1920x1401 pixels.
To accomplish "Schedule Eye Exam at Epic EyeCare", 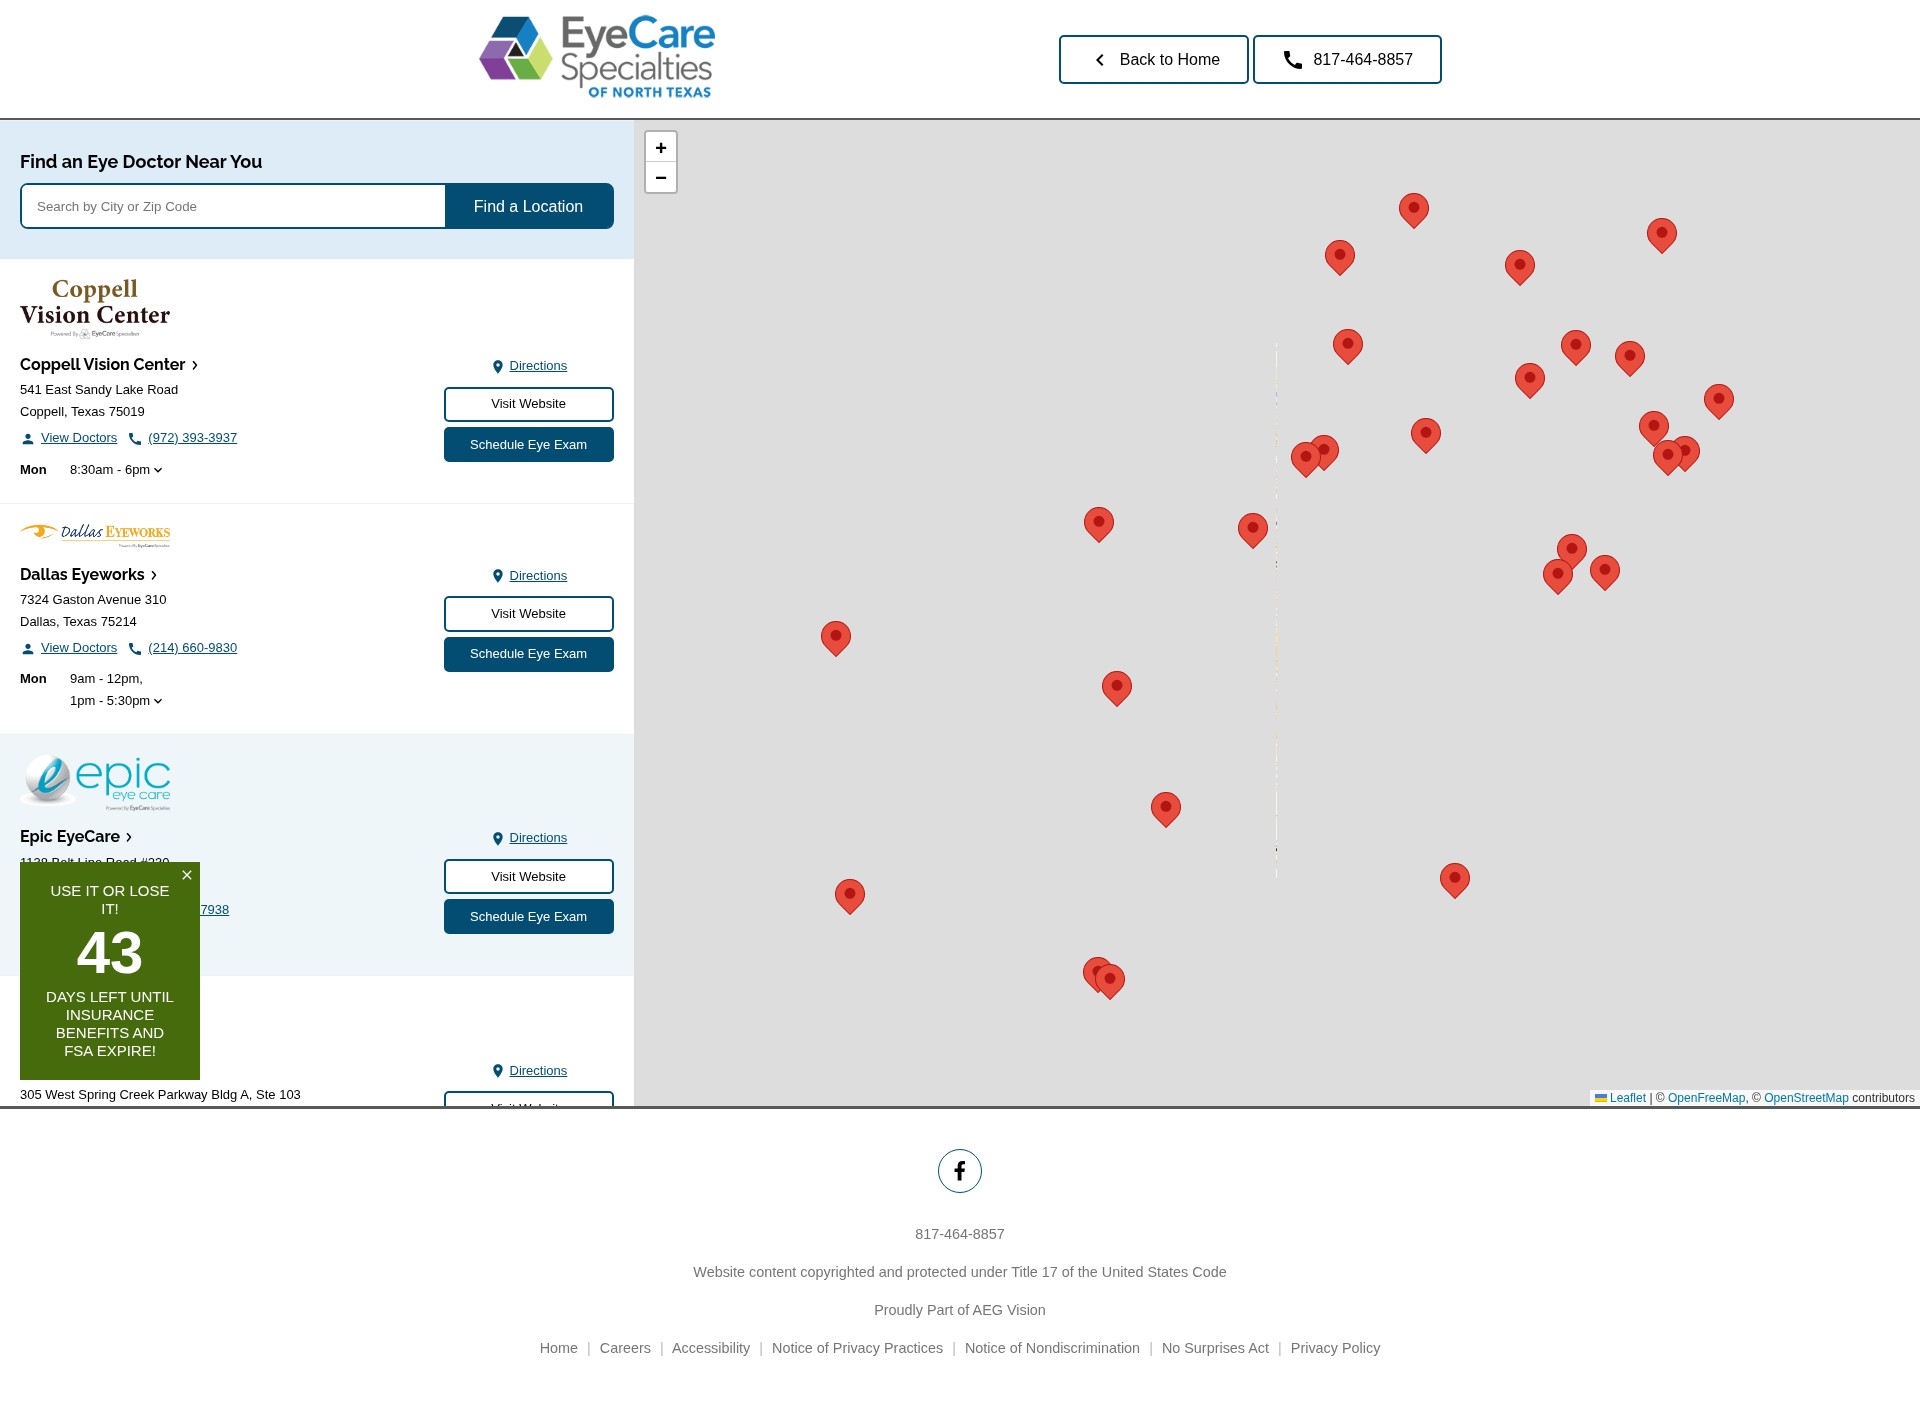I will [x=528, y=917].
